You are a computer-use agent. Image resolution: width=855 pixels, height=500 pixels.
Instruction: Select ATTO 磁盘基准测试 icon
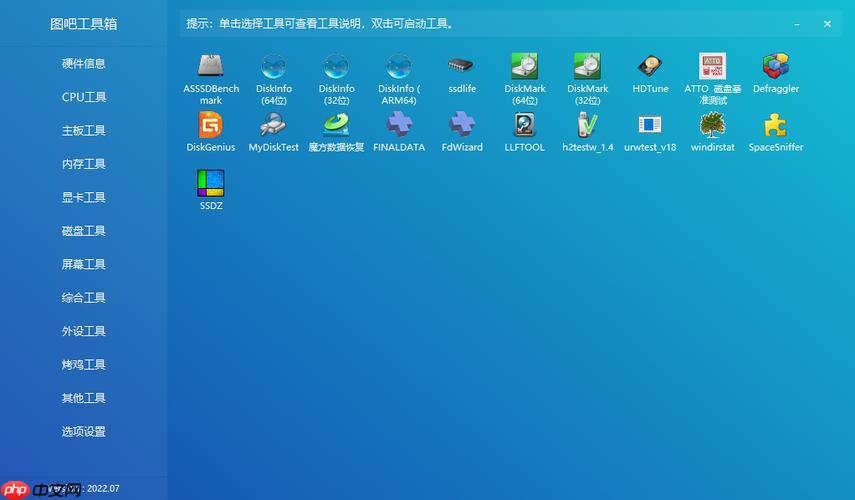713,66
